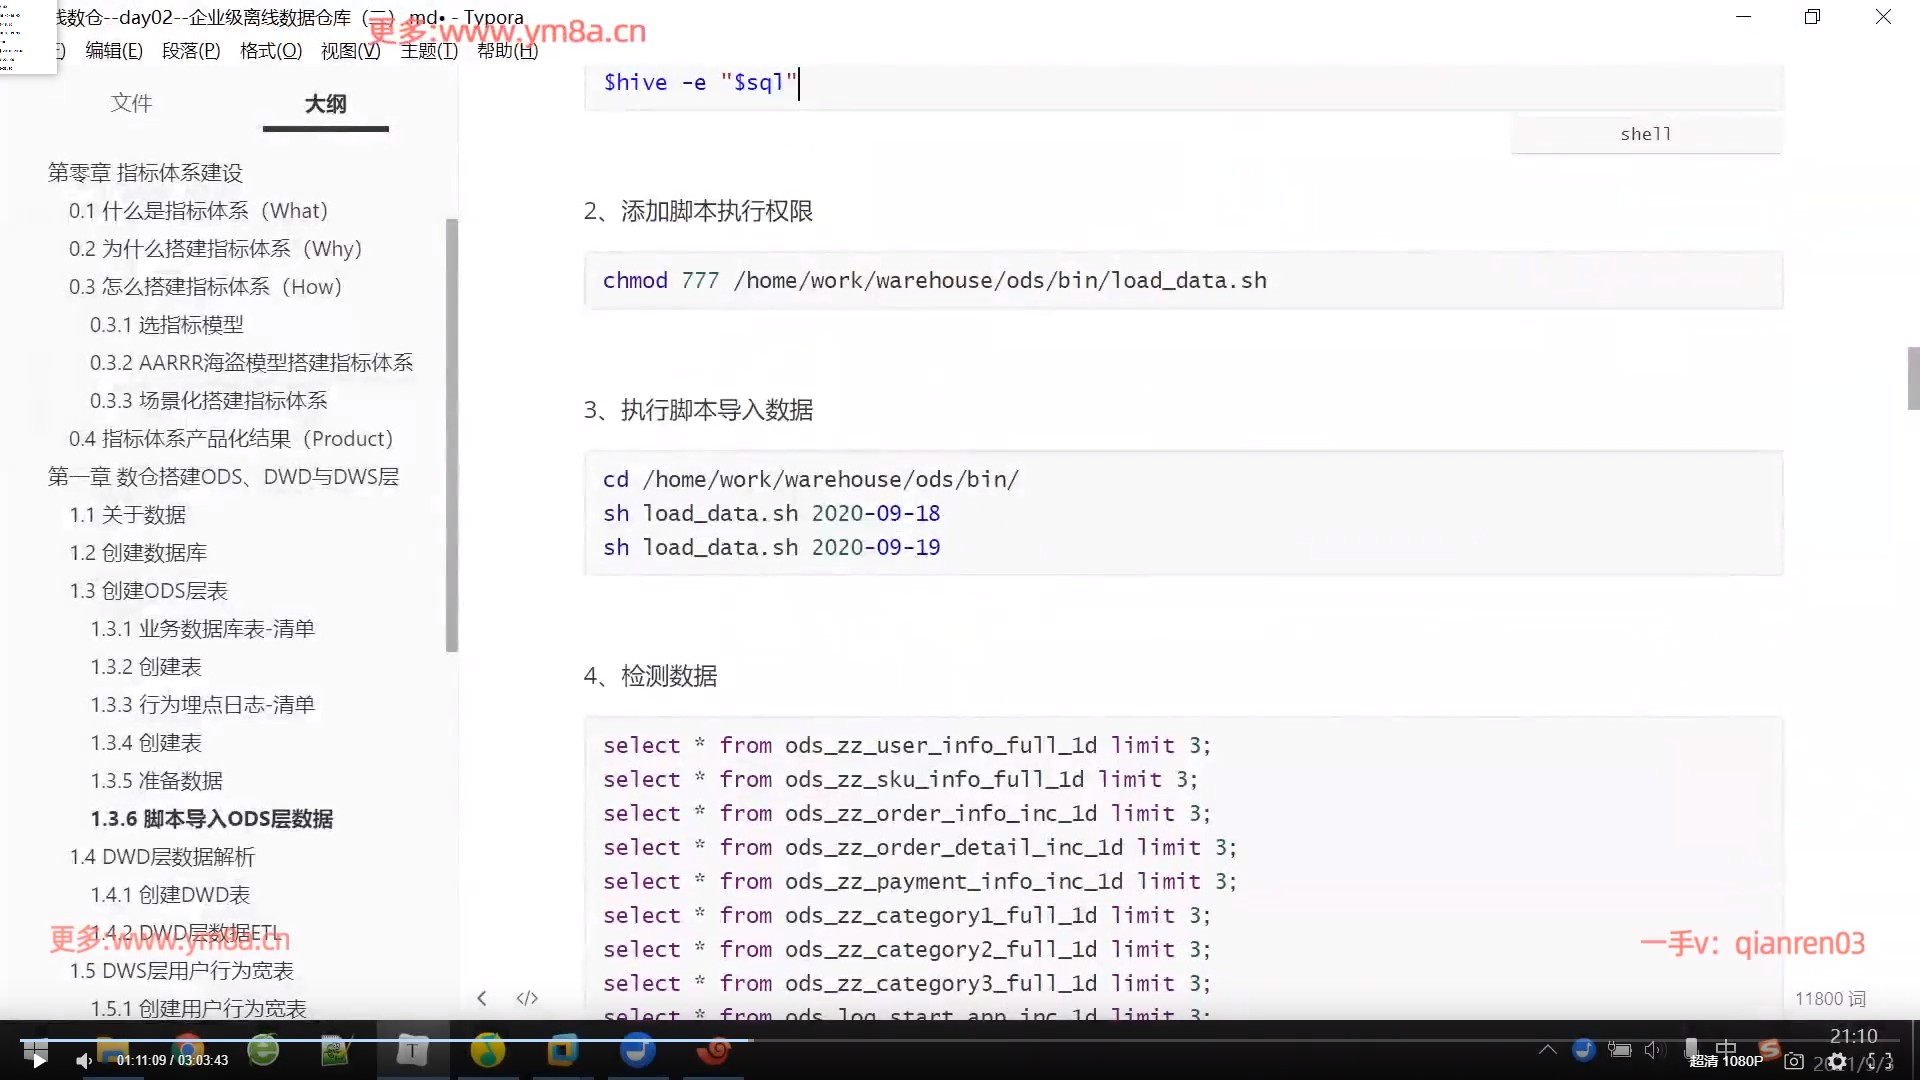1920x1080 pixels.
Task: Show hidden system tray icons chevron
Action: pos(1547,1049)
